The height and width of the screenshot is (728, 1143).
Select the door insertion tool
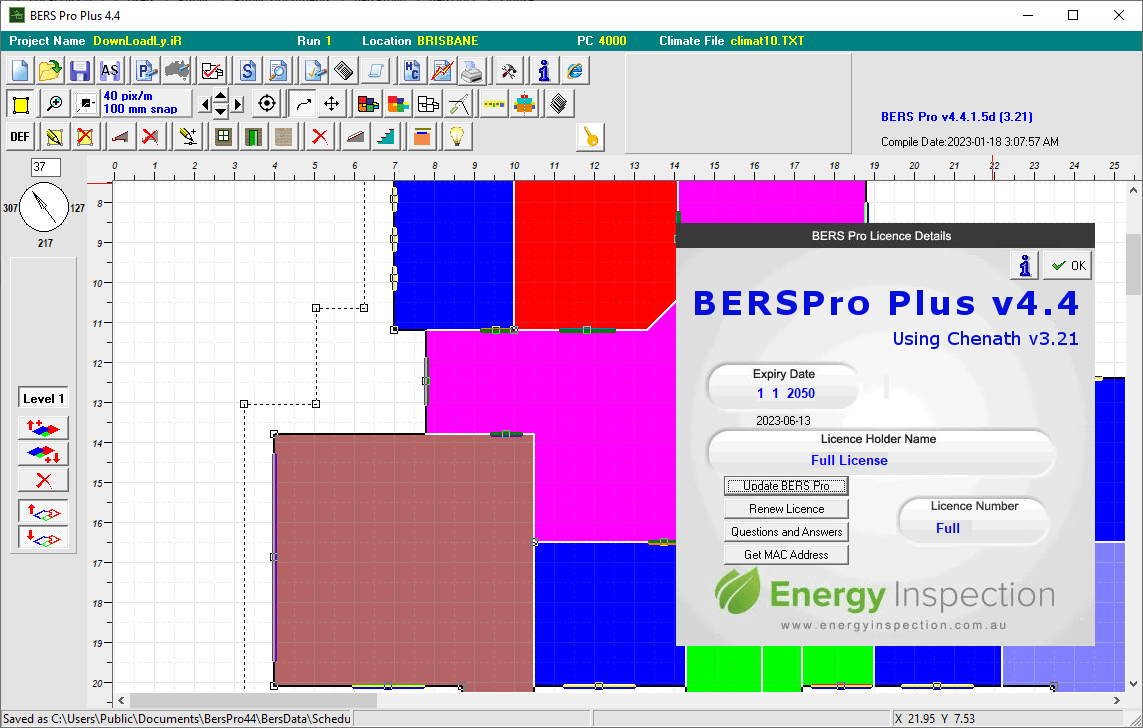[255, 136]
